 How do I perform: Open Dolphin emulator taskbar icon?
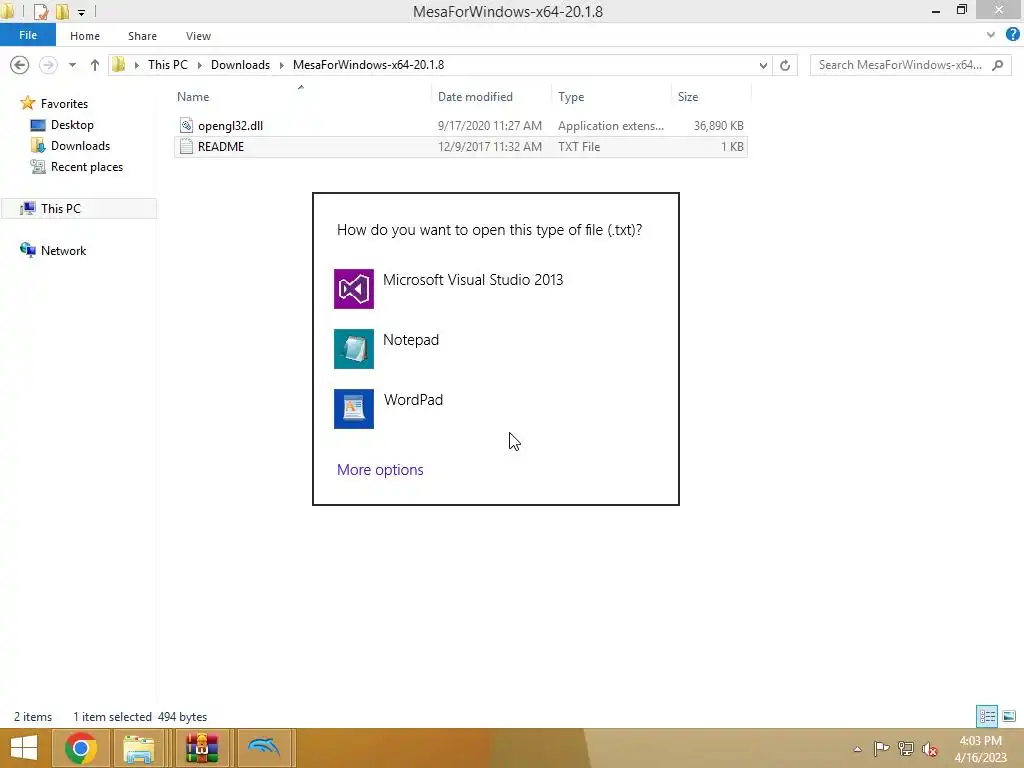(264, 748)
